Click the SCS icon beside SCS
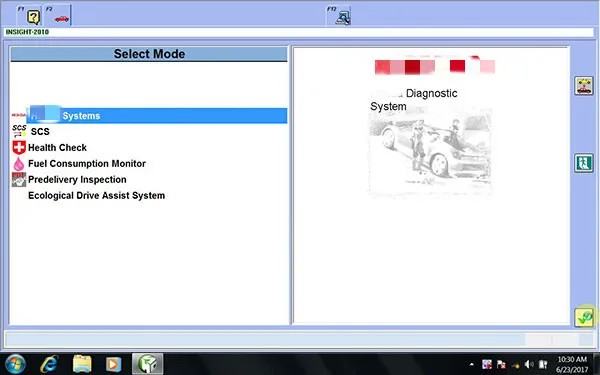 tap(19, 131)
